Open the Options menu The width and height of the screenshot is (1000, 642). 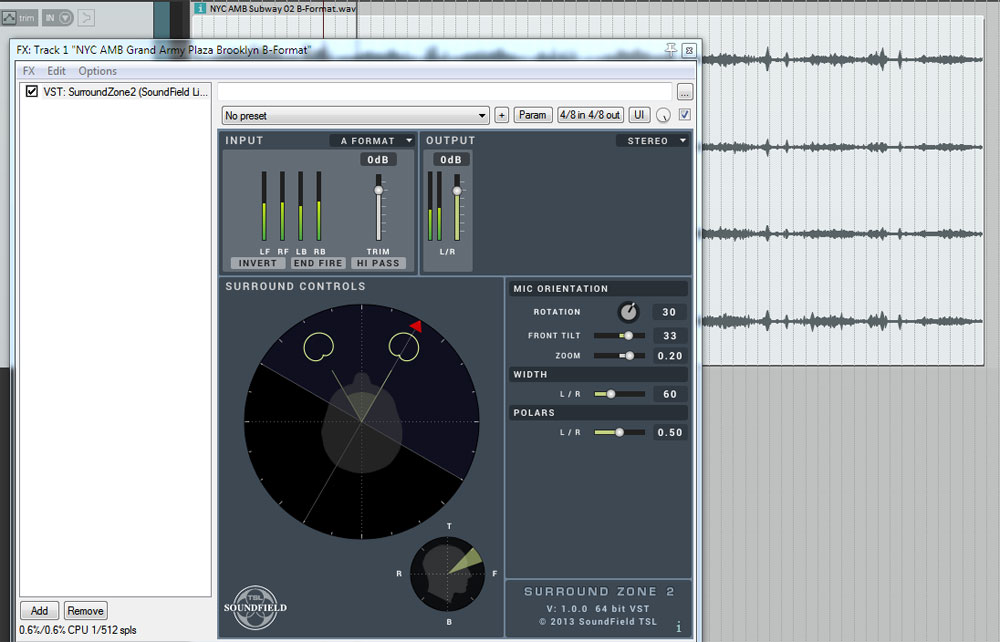98,71
